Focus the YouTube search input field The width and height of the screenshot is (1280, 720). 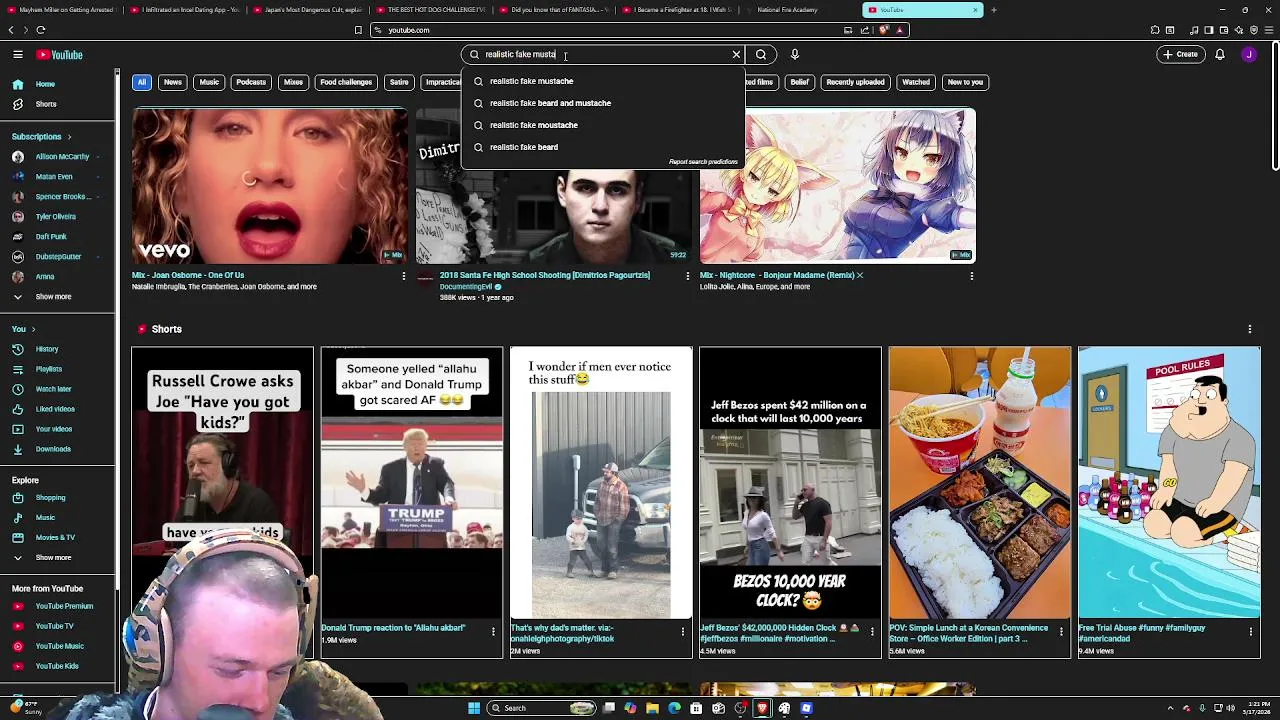(x=605, y=55)
